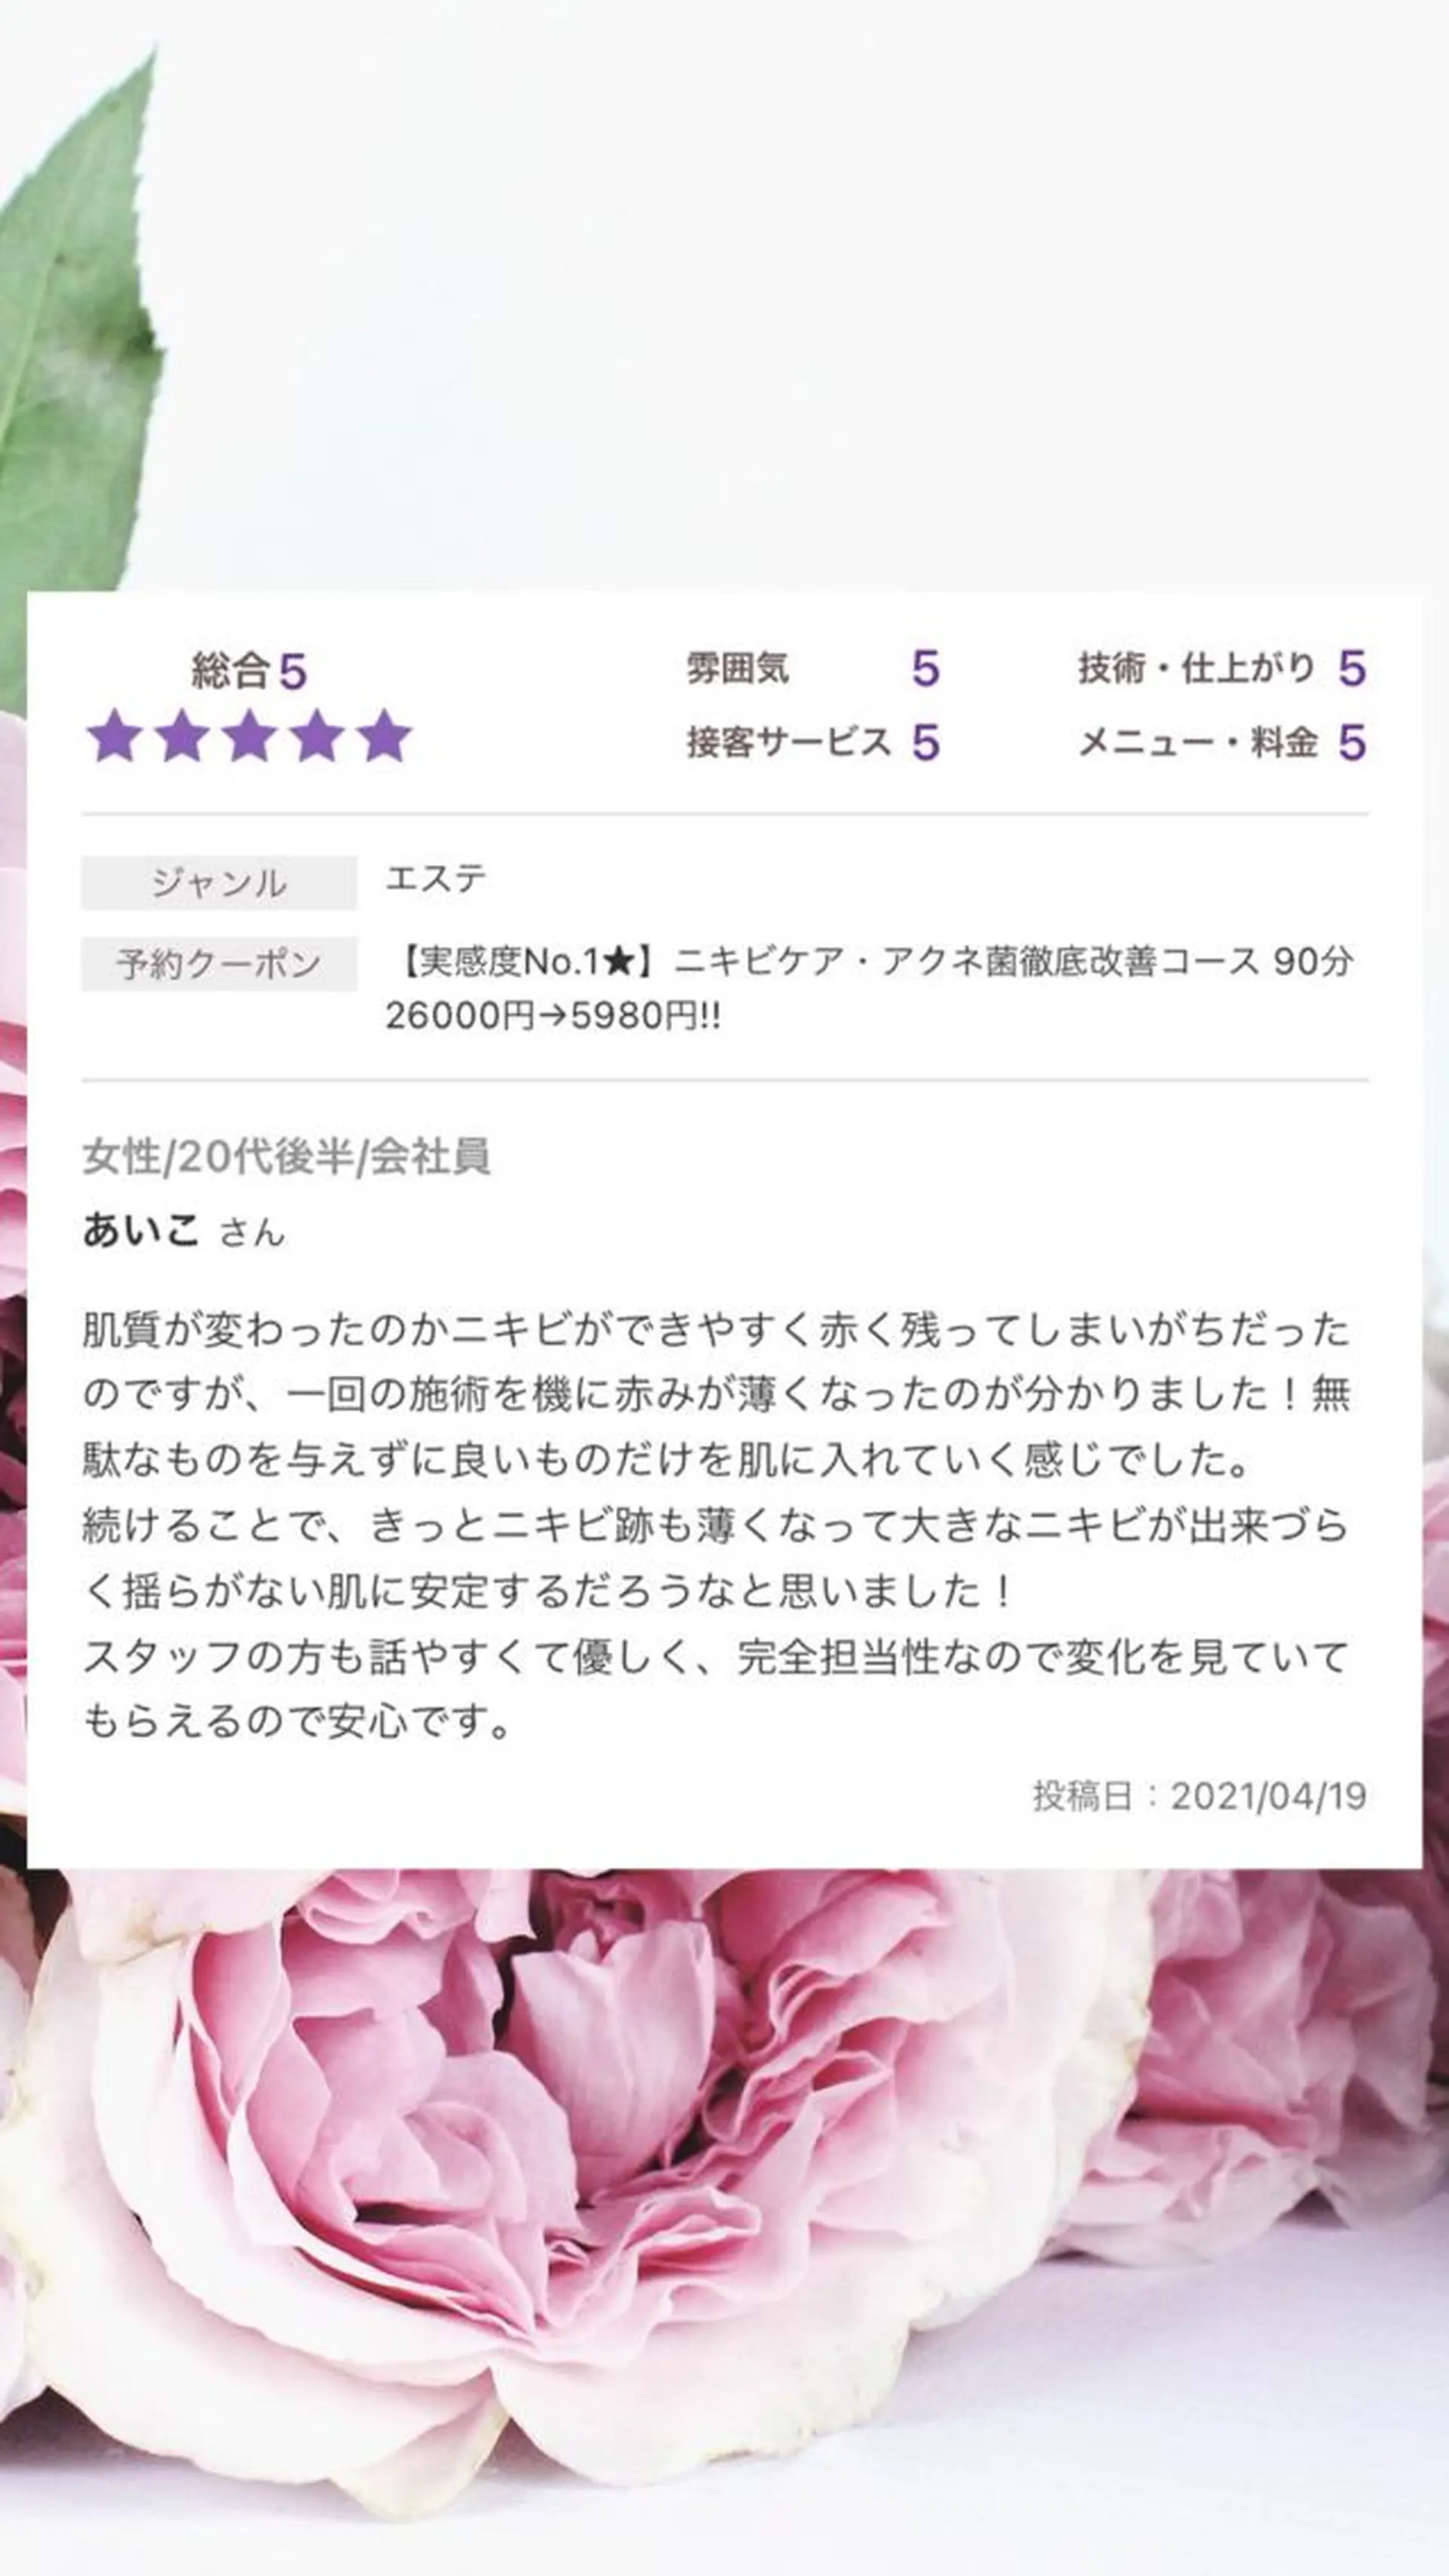Click reviewer name あいこ
Viewport: 1449px width, 2576px height.
coord(141,1229)
